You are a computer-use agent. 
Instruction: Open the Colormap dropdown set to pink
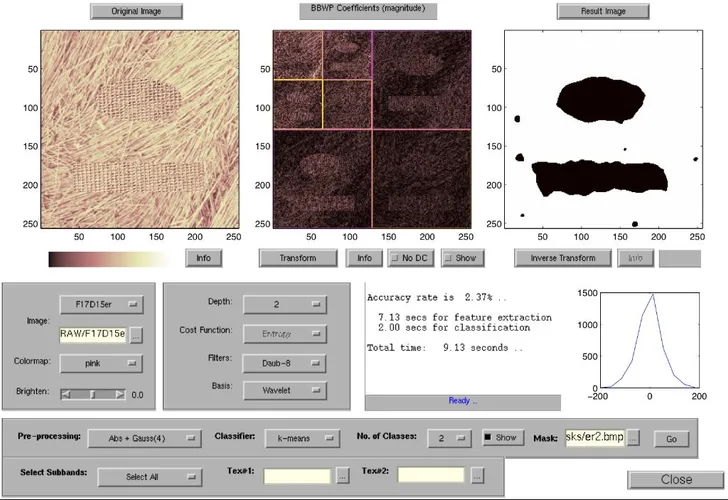coord(101,364)
